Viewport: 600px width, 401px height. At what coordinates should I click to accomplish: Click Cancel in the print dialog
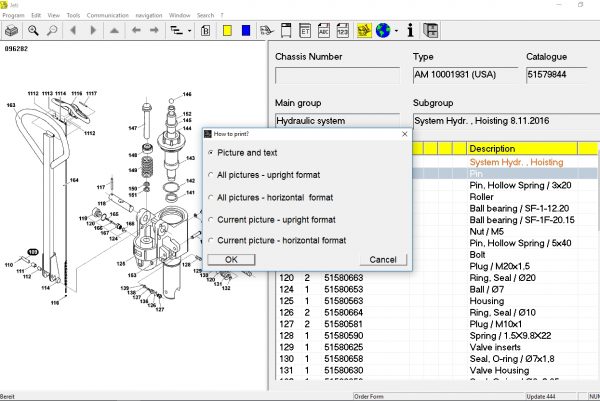click(x=383, y=259)
